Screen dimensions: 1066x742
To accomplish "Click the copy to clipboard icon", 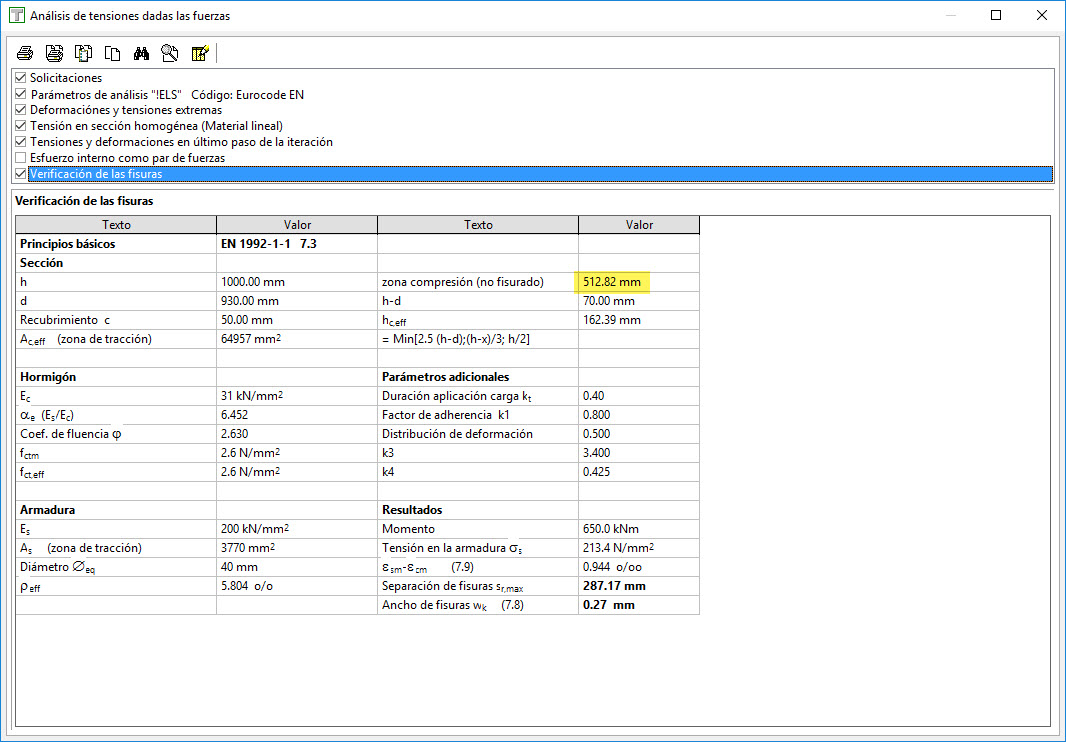I will pos(84,53).
